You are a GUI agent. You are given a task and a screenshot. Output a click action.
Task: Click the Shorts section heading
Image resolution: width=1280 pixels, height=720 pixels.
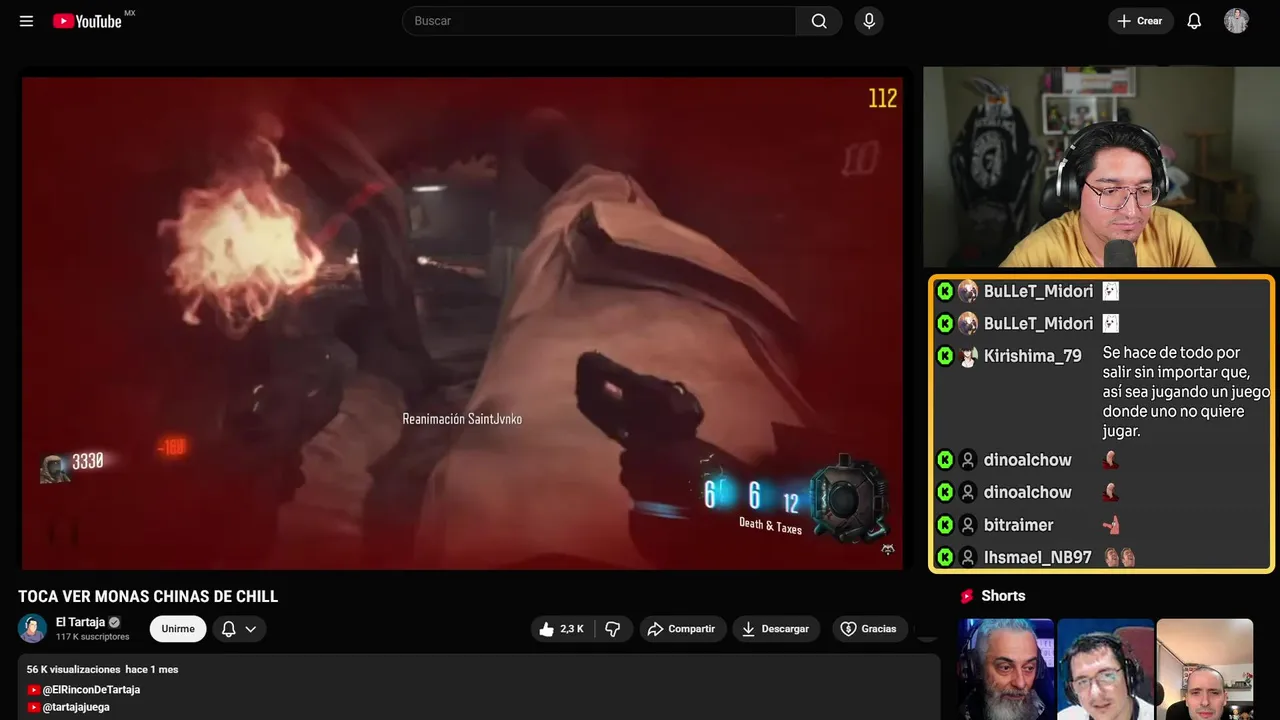(1003, 596)
